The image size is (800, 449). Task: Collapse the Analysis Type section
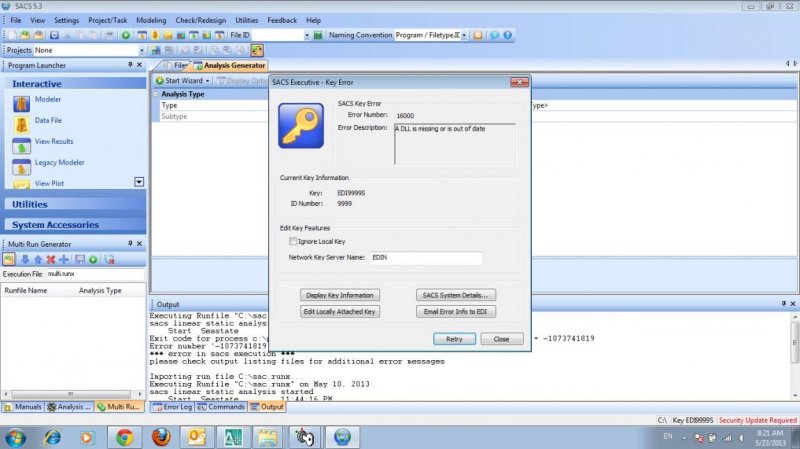(156, 94)
